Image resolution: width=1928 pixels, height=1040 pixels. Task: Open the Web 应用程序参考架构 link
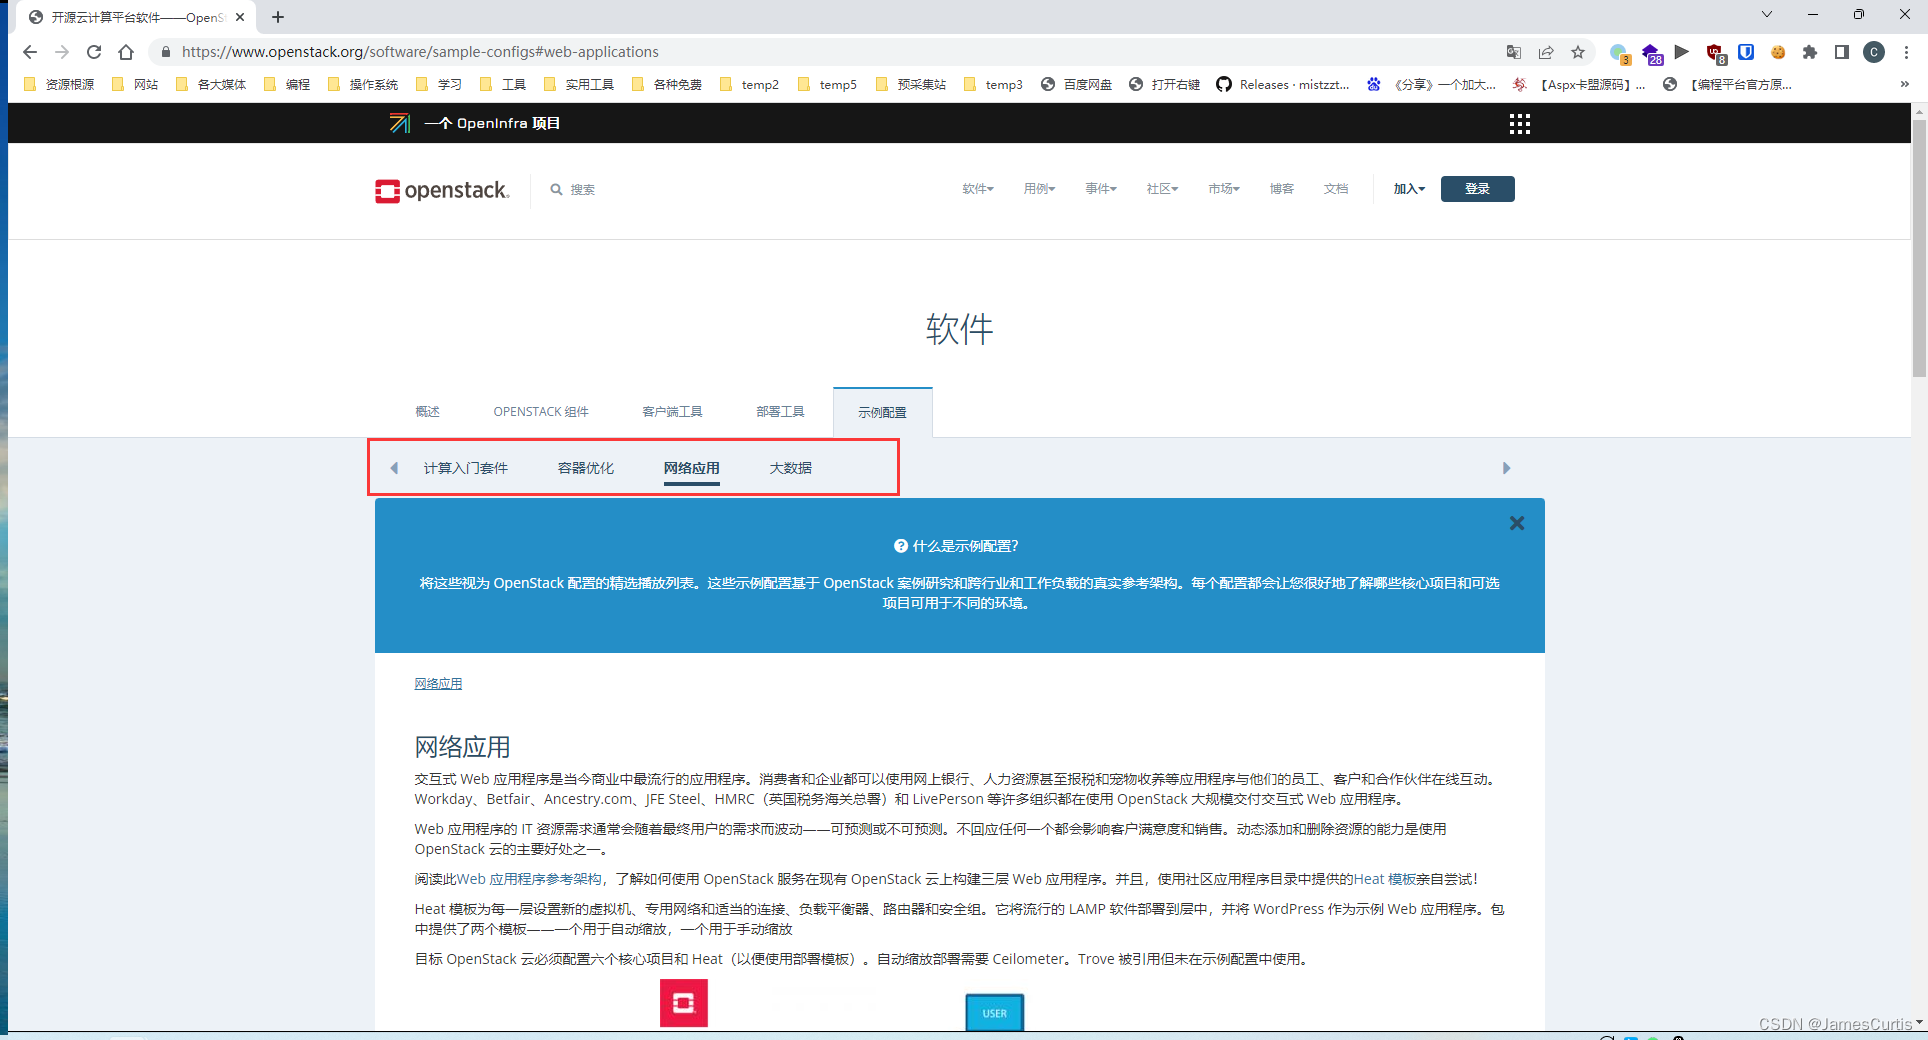pos(529,879)
